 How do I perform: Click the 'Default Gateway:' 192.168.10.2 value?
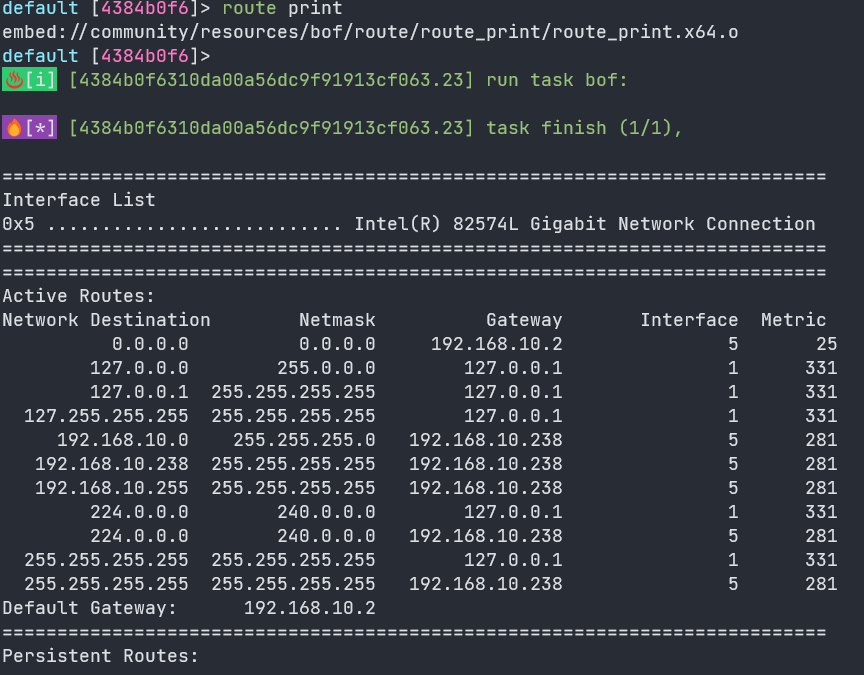click(x=310, y=608)
